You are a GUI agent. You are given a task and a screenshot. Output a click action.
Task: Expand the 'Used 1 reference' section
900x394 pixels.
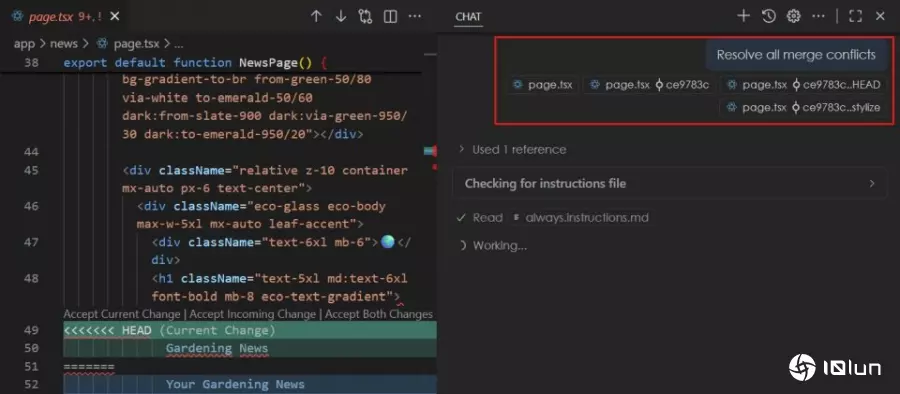click(512, 150)
